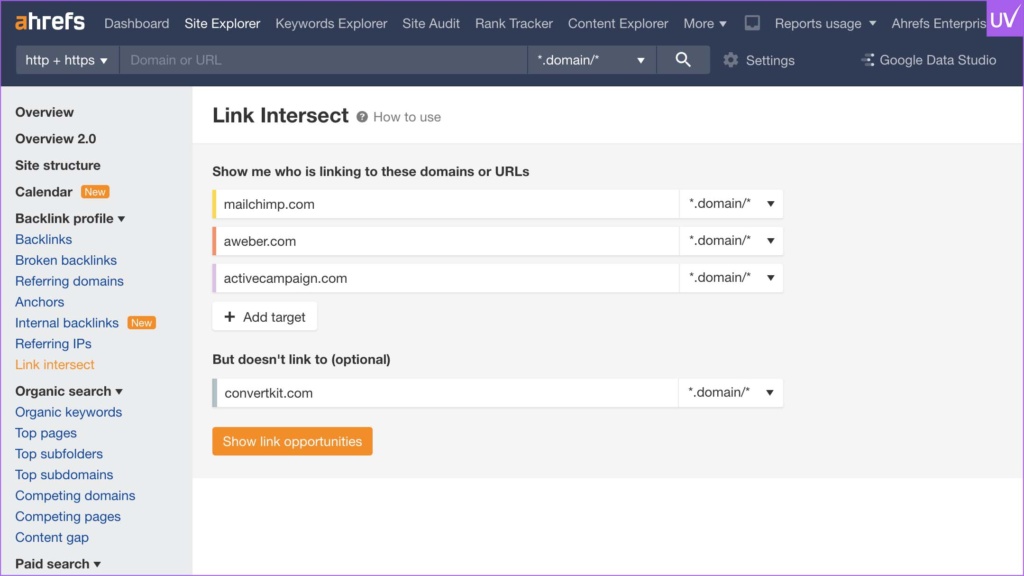This screenshot has width=1024, height=576.
Task: Click the Domain or URL search field
Action: (323, 60)
